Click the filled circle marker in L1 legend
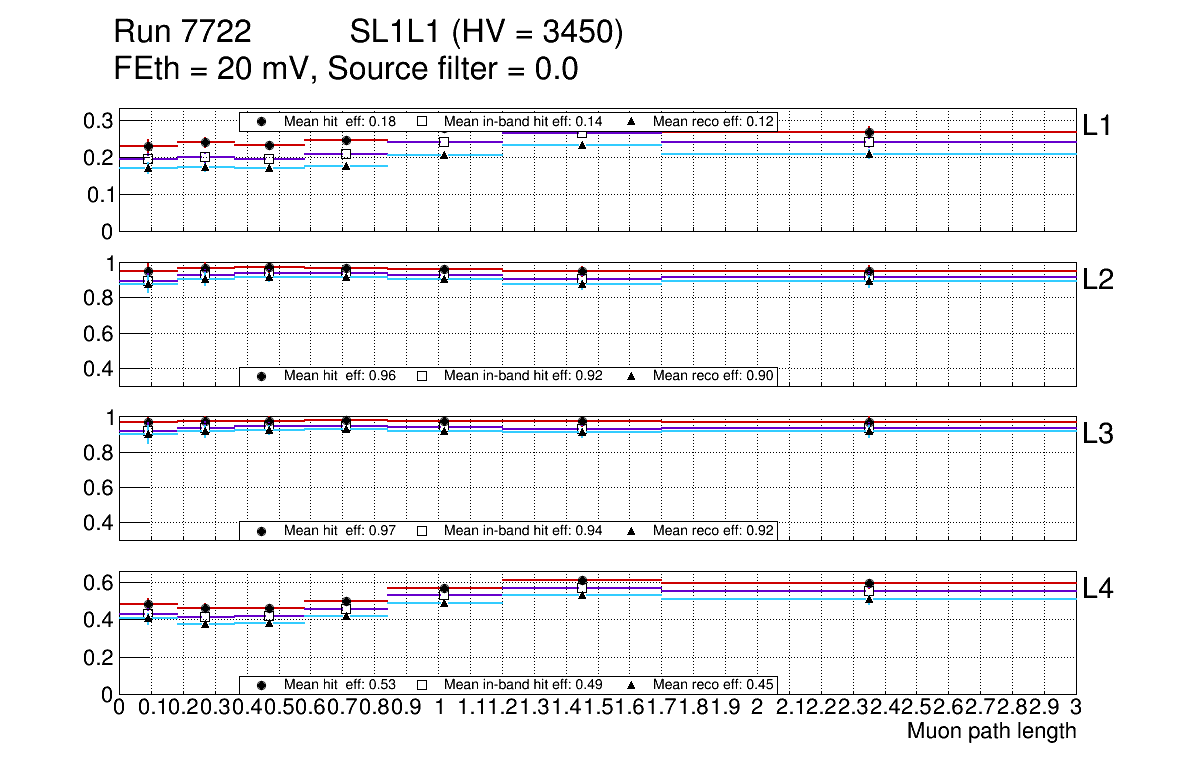Image resolution: width=1196 pixels, height=772 pixels. click(x=262, y=121)
